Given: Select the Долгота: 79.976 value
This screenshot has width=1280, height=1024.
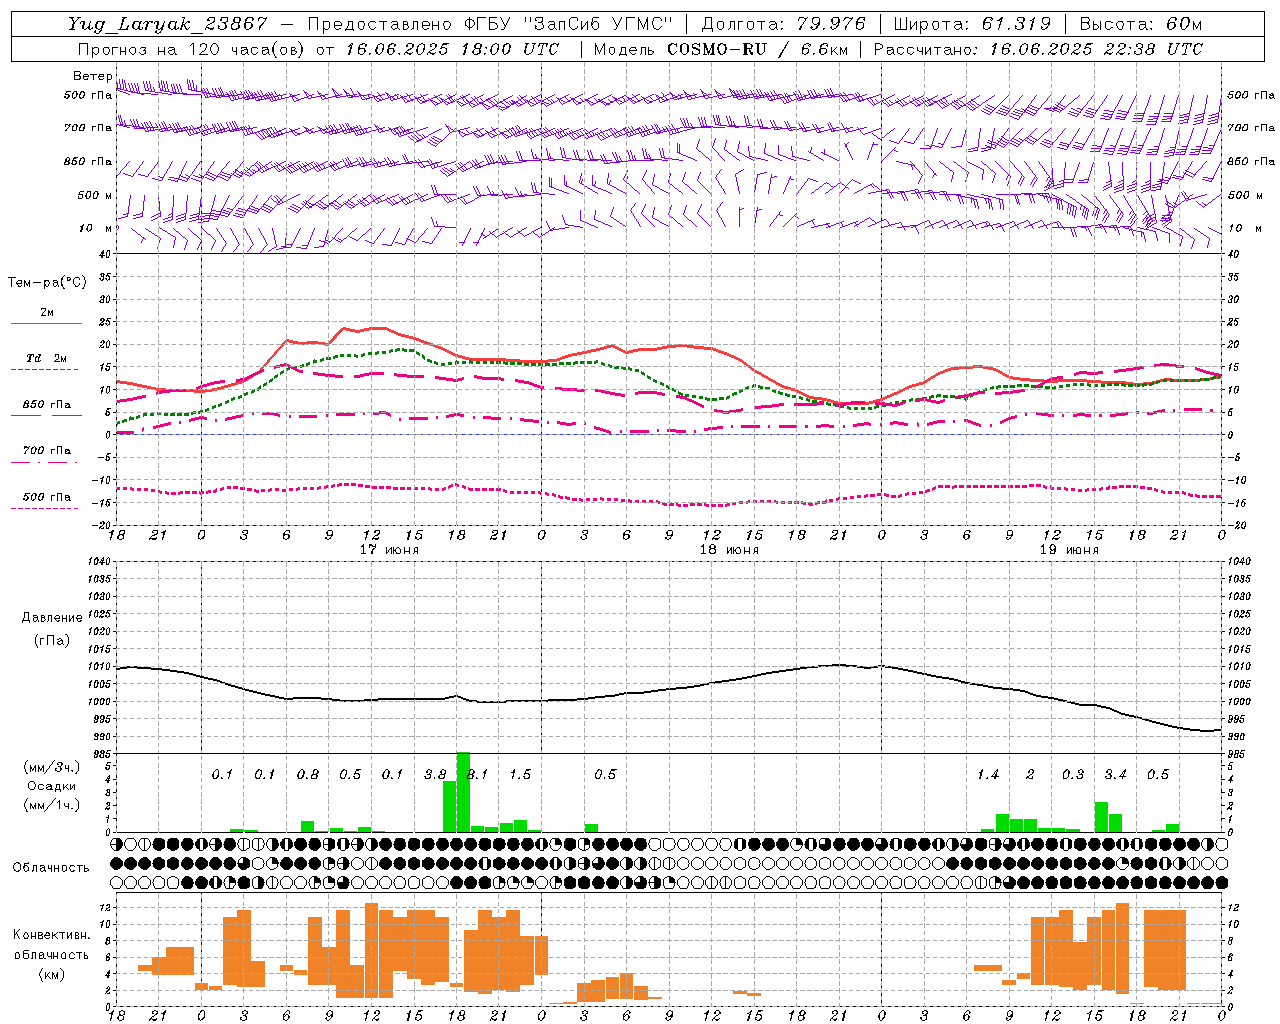Looking at the screenshot, I should (783, 24).
